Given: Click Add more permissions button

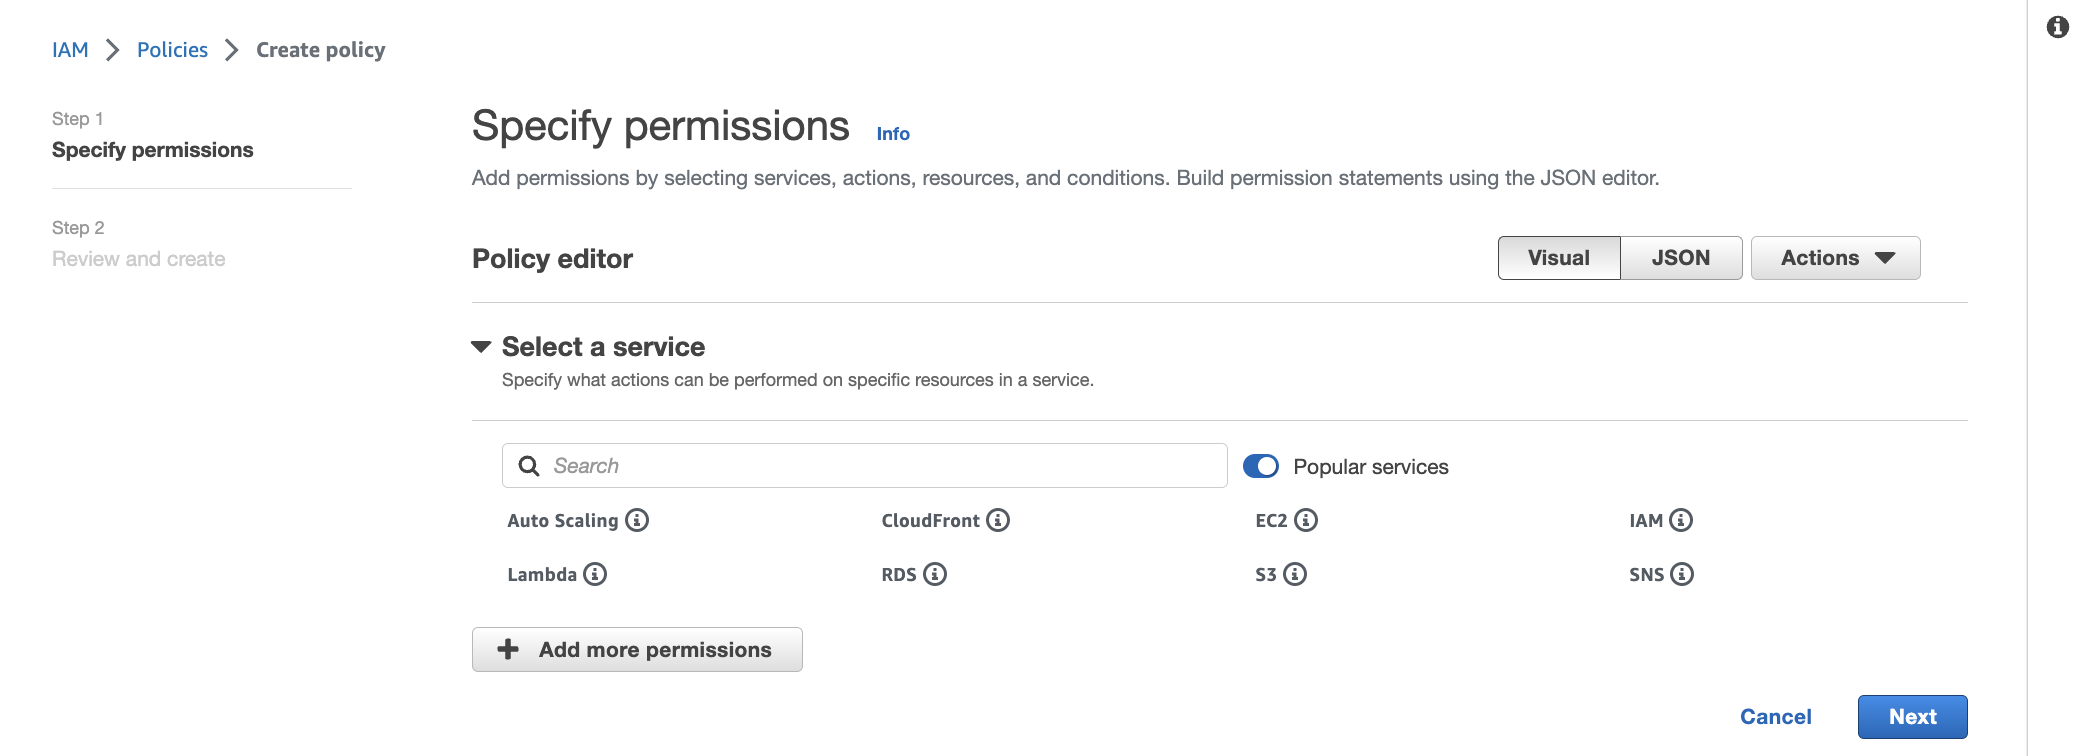Looking at the screenshot, I should point(637,650).
